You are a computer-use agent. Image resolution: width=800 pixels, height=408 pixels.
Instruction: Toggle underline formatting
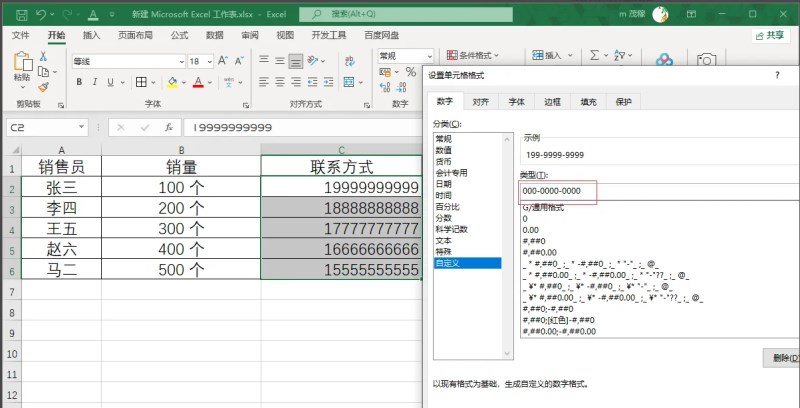(x=110, y=82)
